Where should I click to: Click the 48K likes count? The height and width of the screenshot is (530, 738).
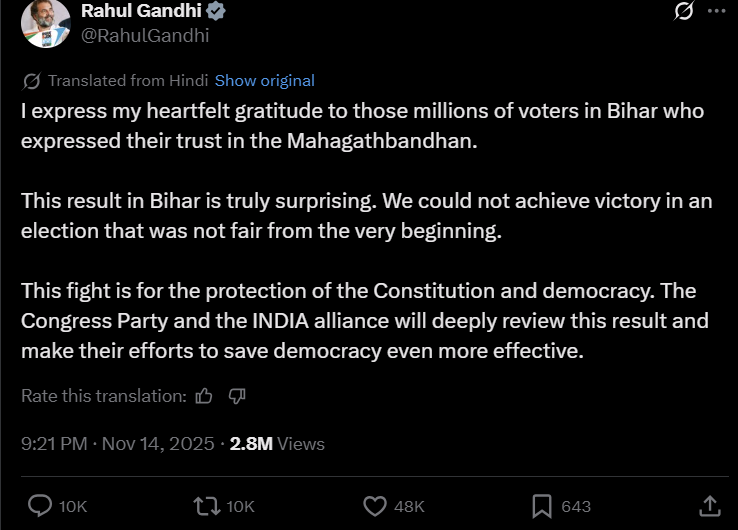410,507
